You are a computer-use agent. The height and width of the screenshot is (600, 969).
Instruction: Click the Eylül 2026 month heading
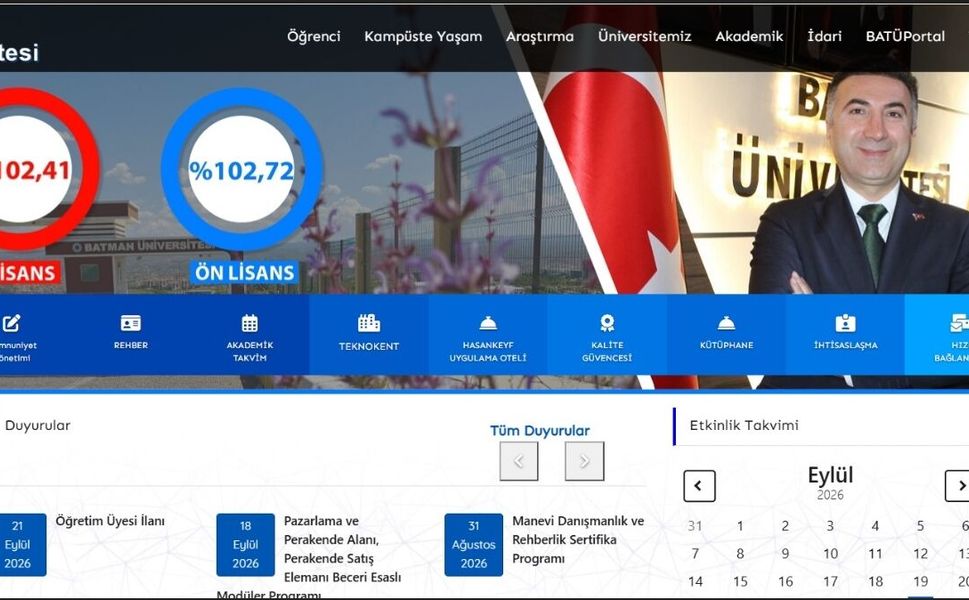pyautogui.click(x=830, y=482)
